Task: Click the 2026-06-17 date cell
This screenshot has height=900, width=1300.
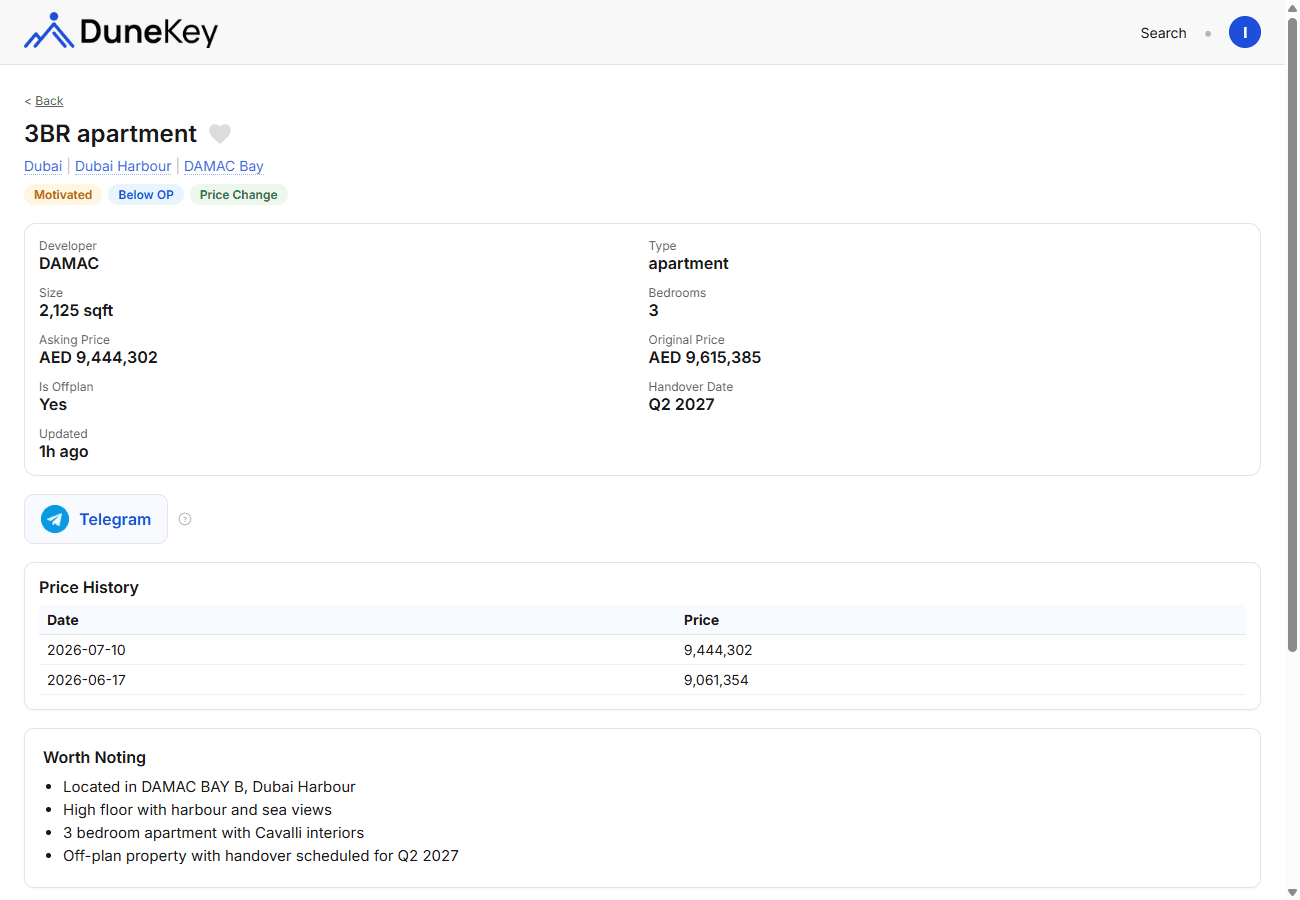Action: pyautogui.click(x=87, y=680)
